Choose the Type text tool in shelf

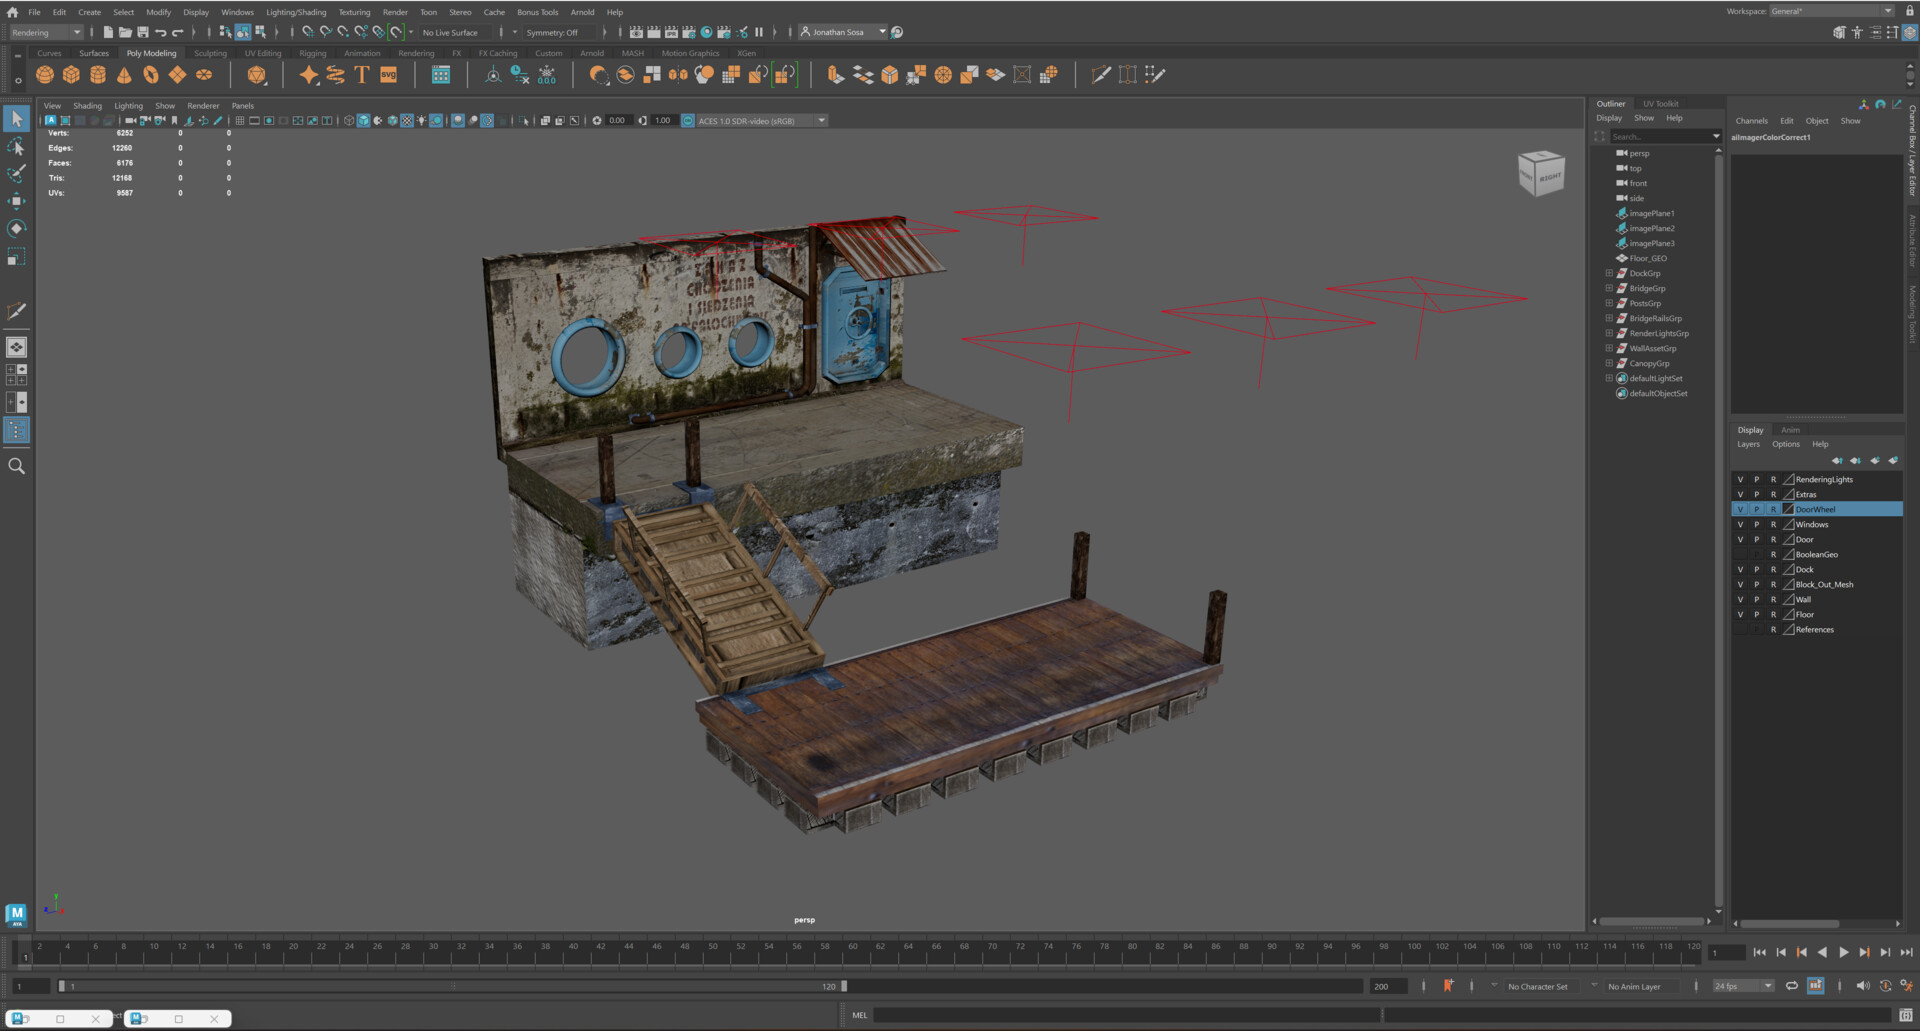tap(362, 75)
